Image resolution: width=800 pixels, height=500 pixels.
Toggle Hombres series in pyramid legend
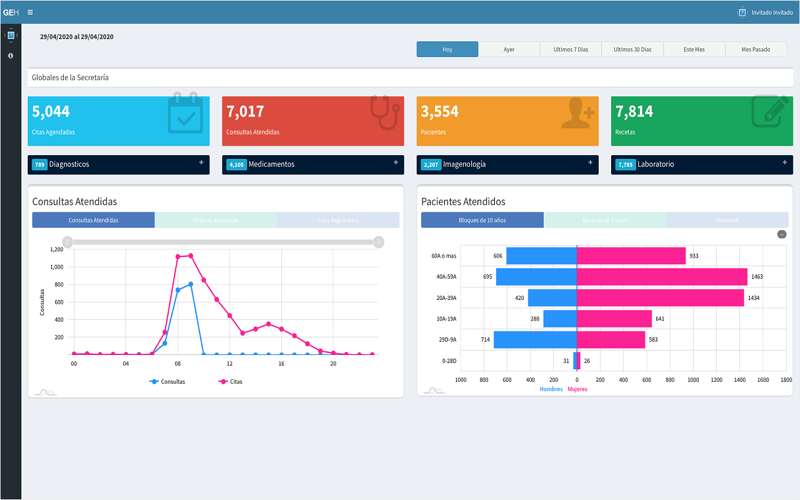(551, 389)
